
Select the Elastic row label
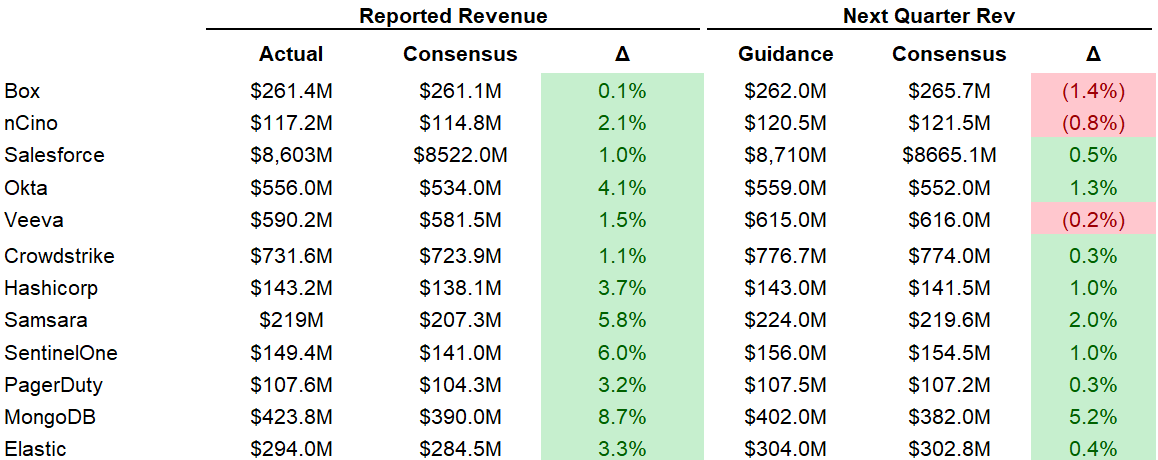(35, 449)
